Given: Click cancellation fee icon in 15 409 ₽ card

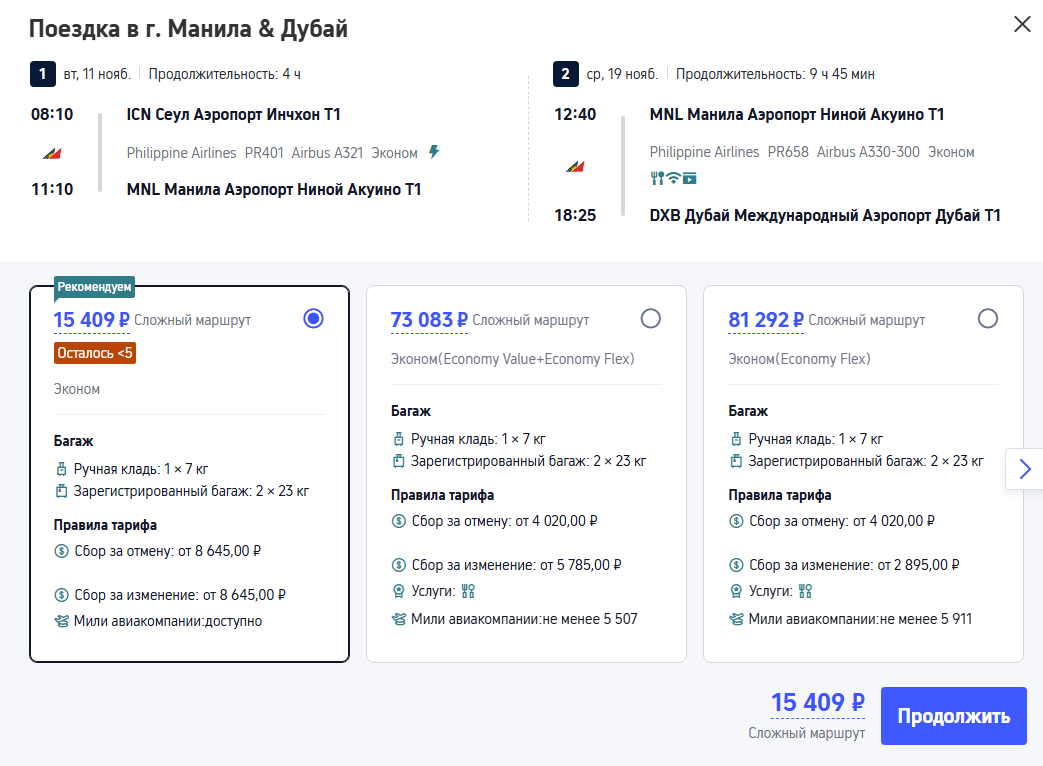Looking at the screenshot, I should (x=61, y=551).
